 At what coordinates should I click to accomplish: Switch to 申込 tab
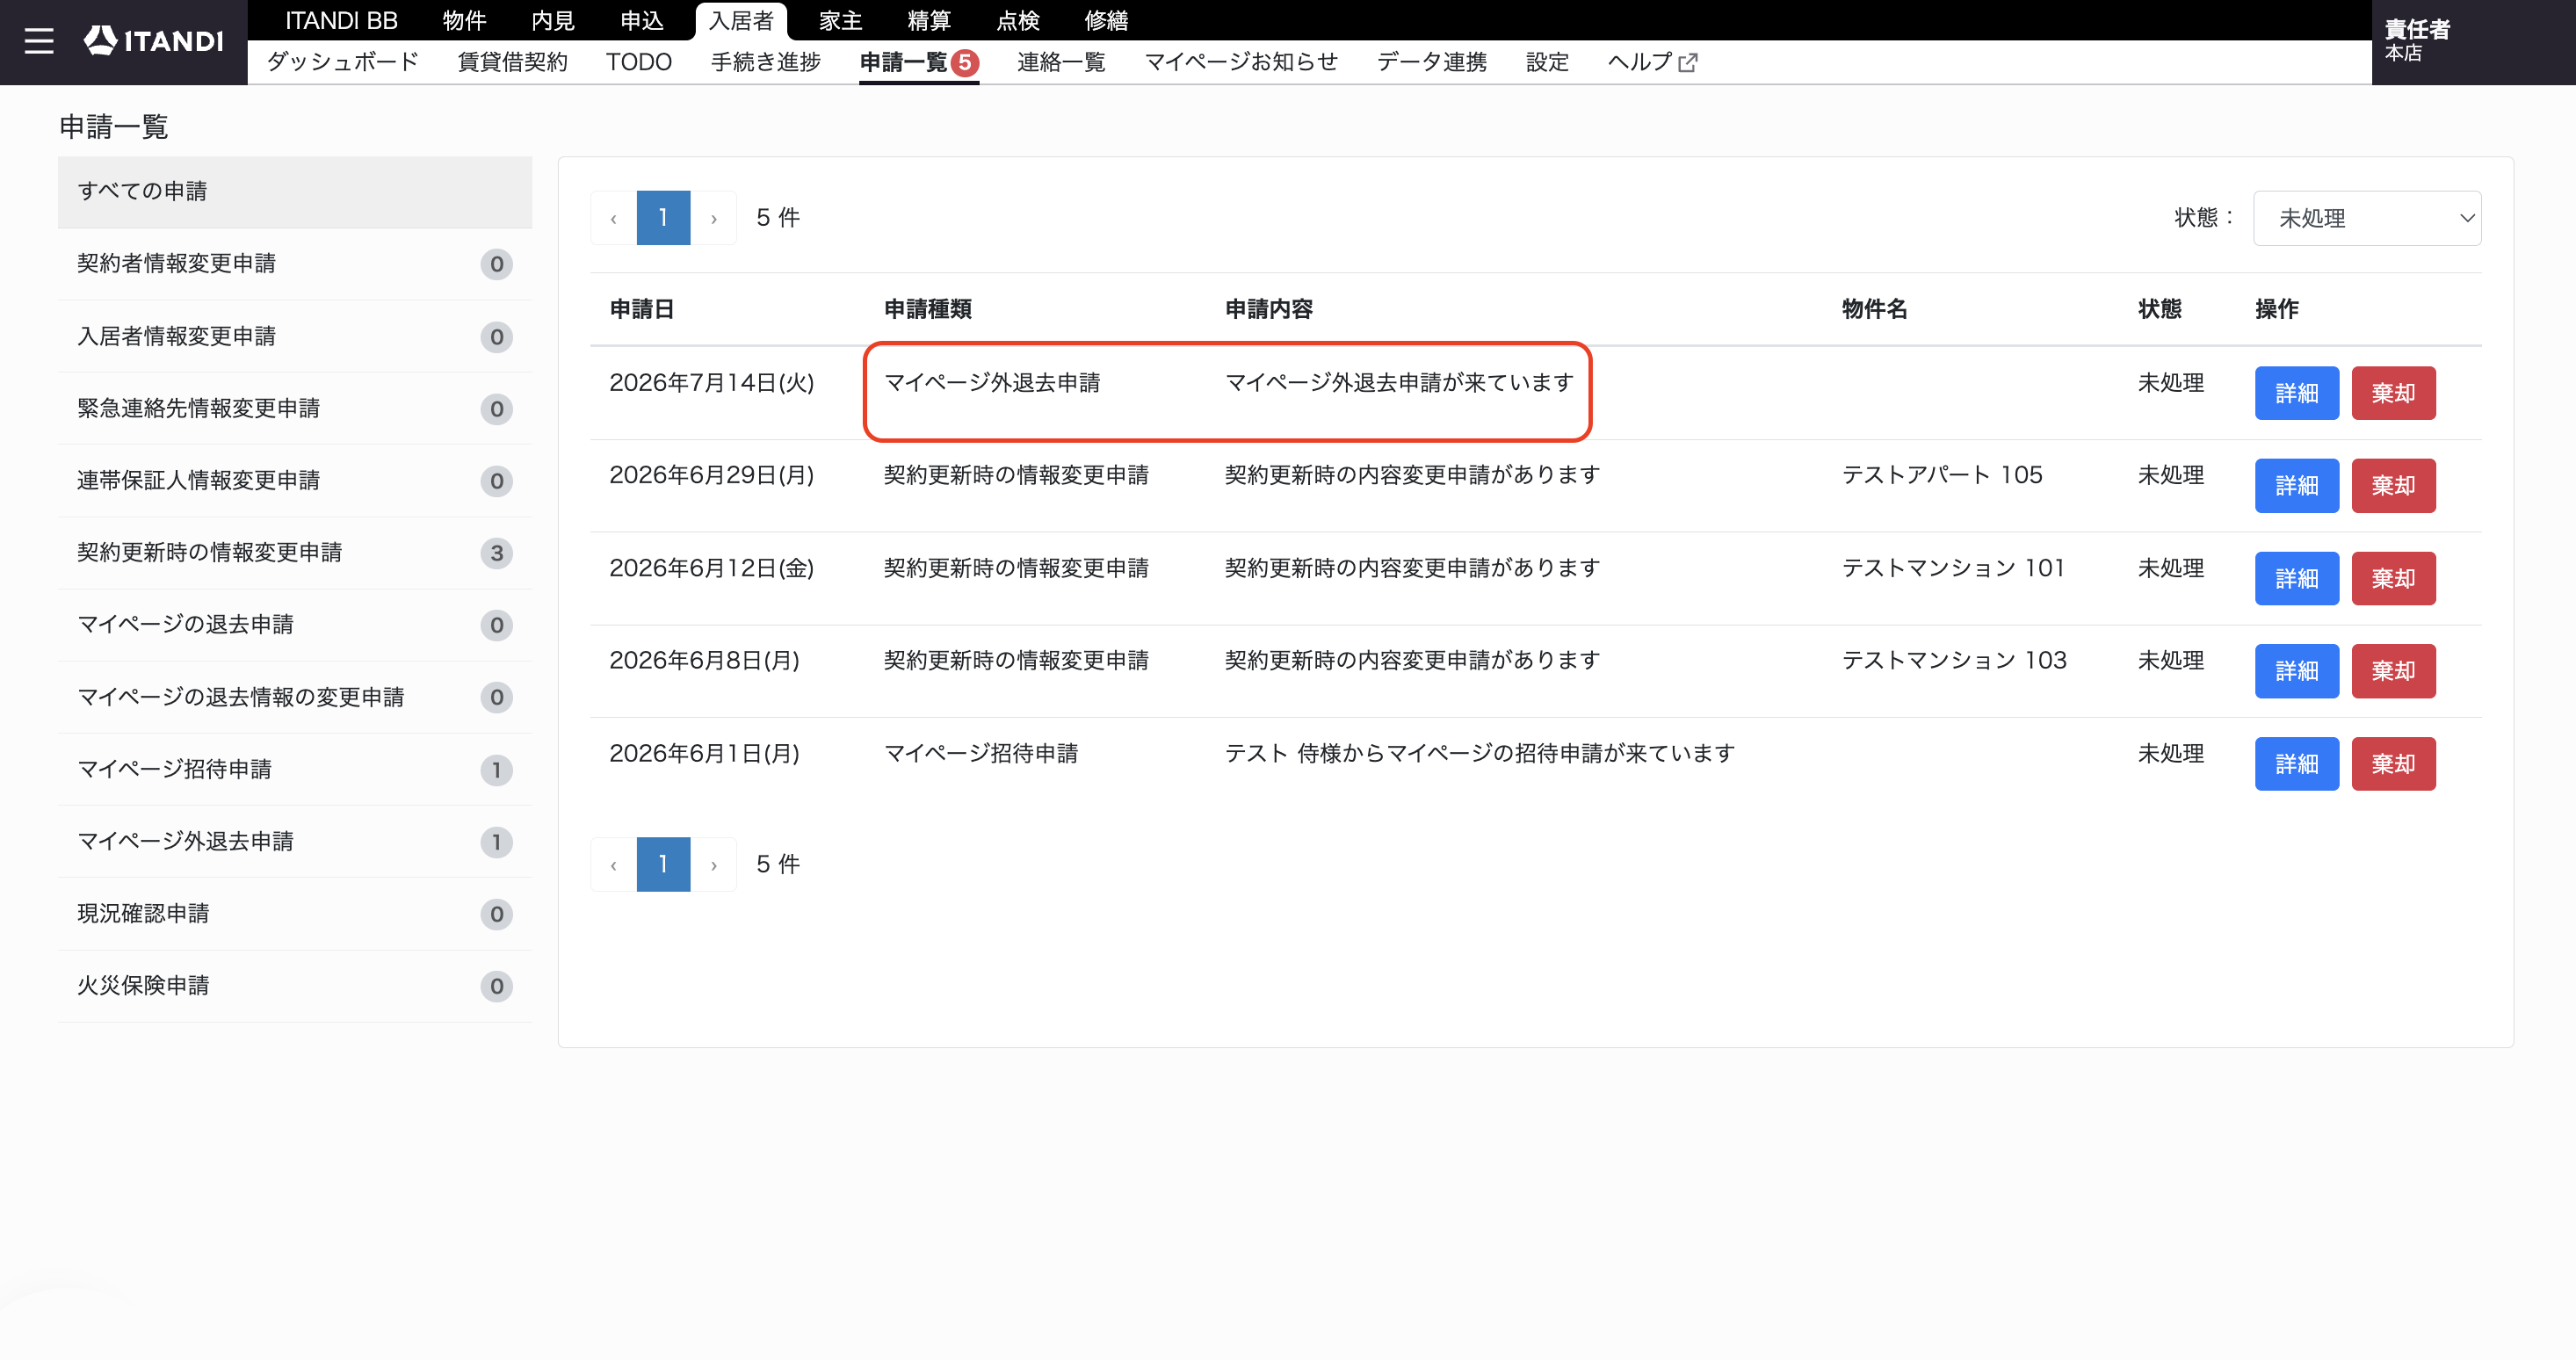click(x=642, y=20)
